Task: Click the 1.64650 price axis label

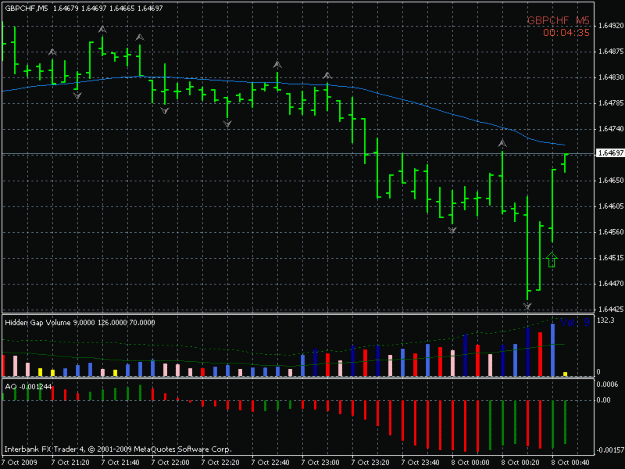Action: pyautogui.click(x=611, y=181)
